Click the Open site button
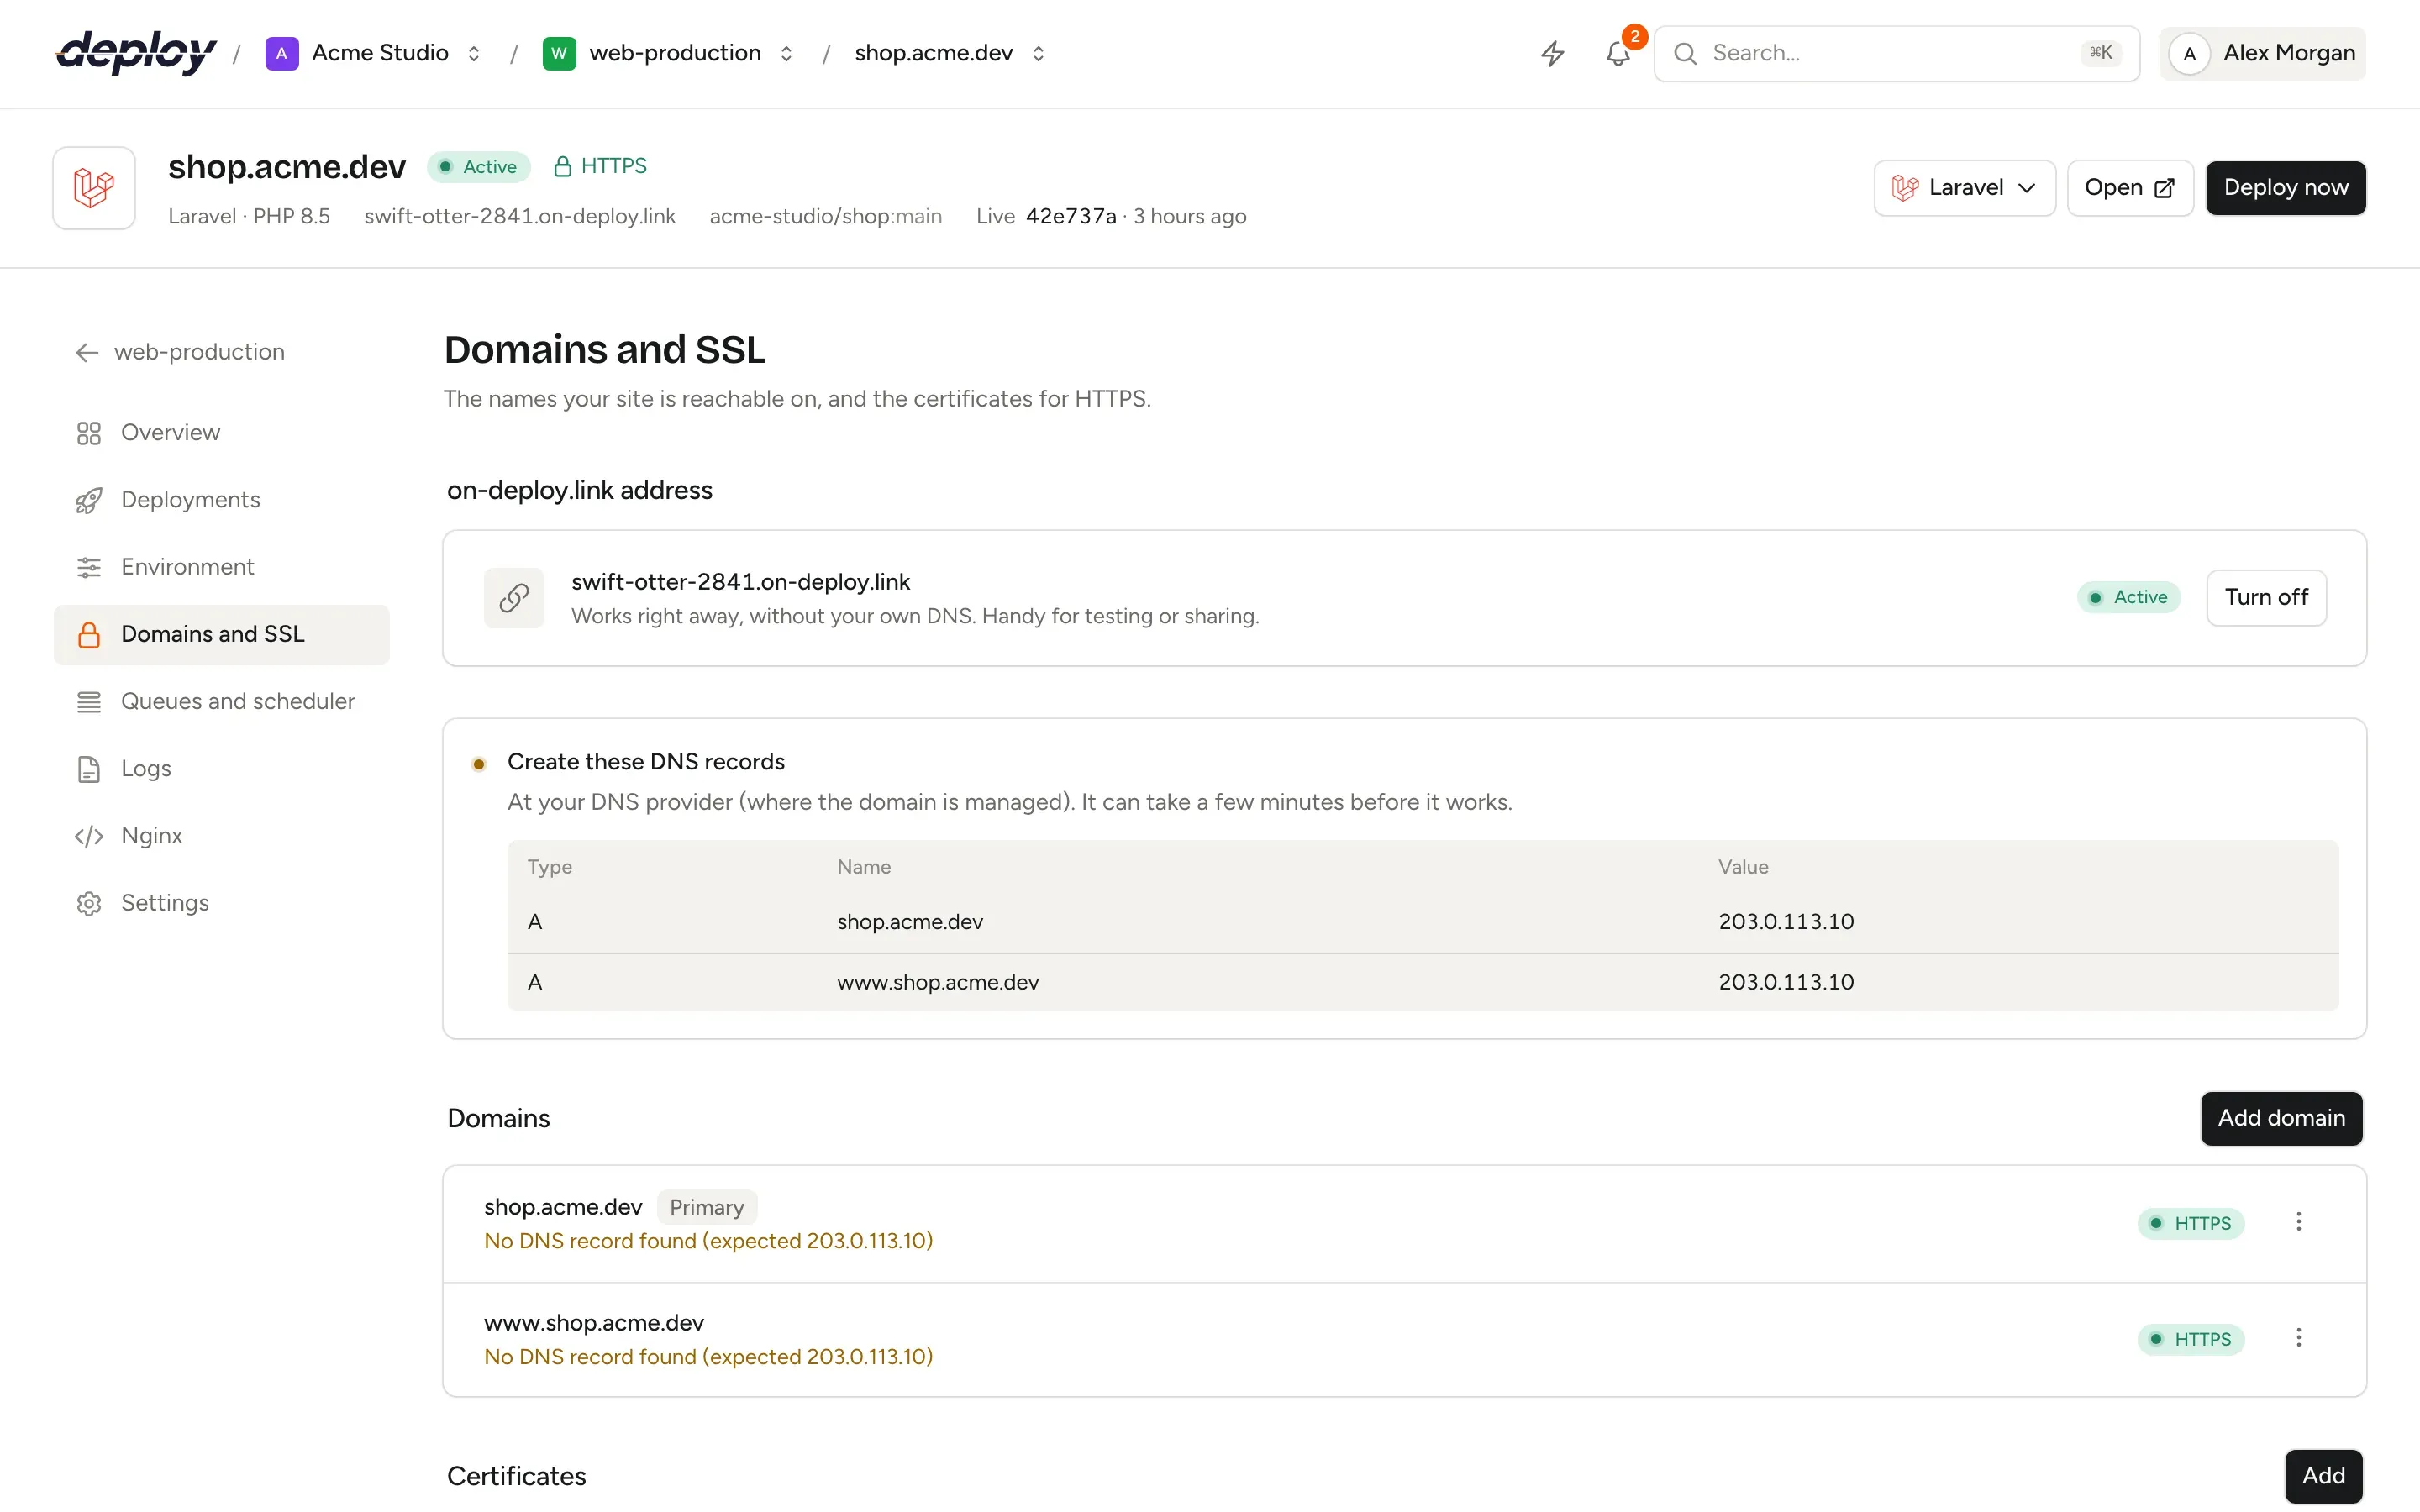Viewport: 2420px width, 1512px height. 2130,188
